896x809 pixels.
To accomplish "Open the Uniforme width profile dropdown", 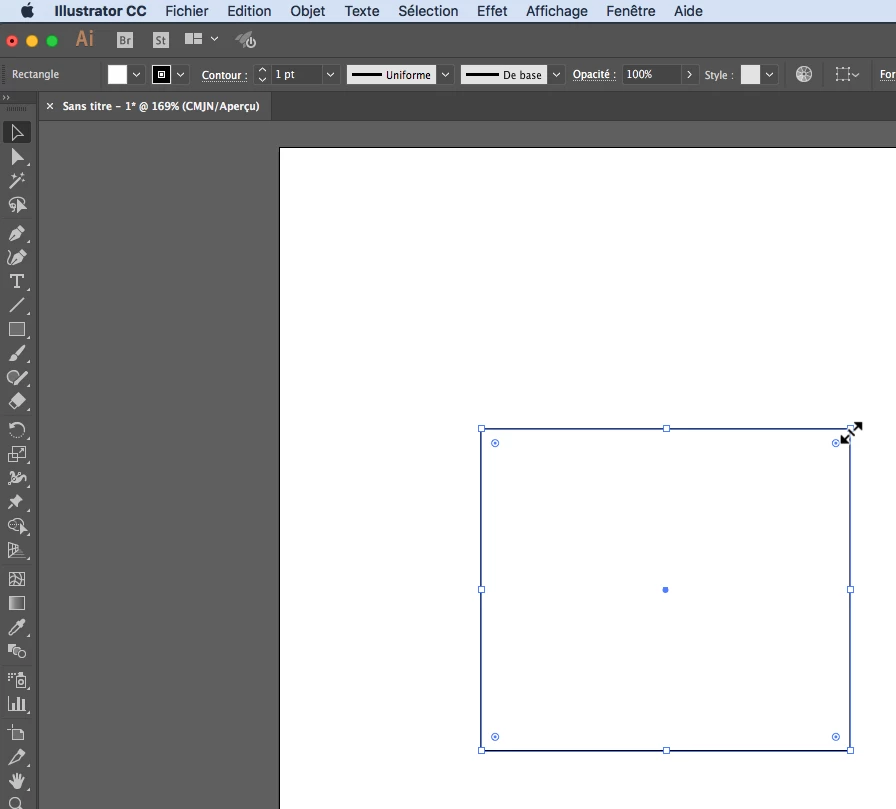I will tap(445, 74).
